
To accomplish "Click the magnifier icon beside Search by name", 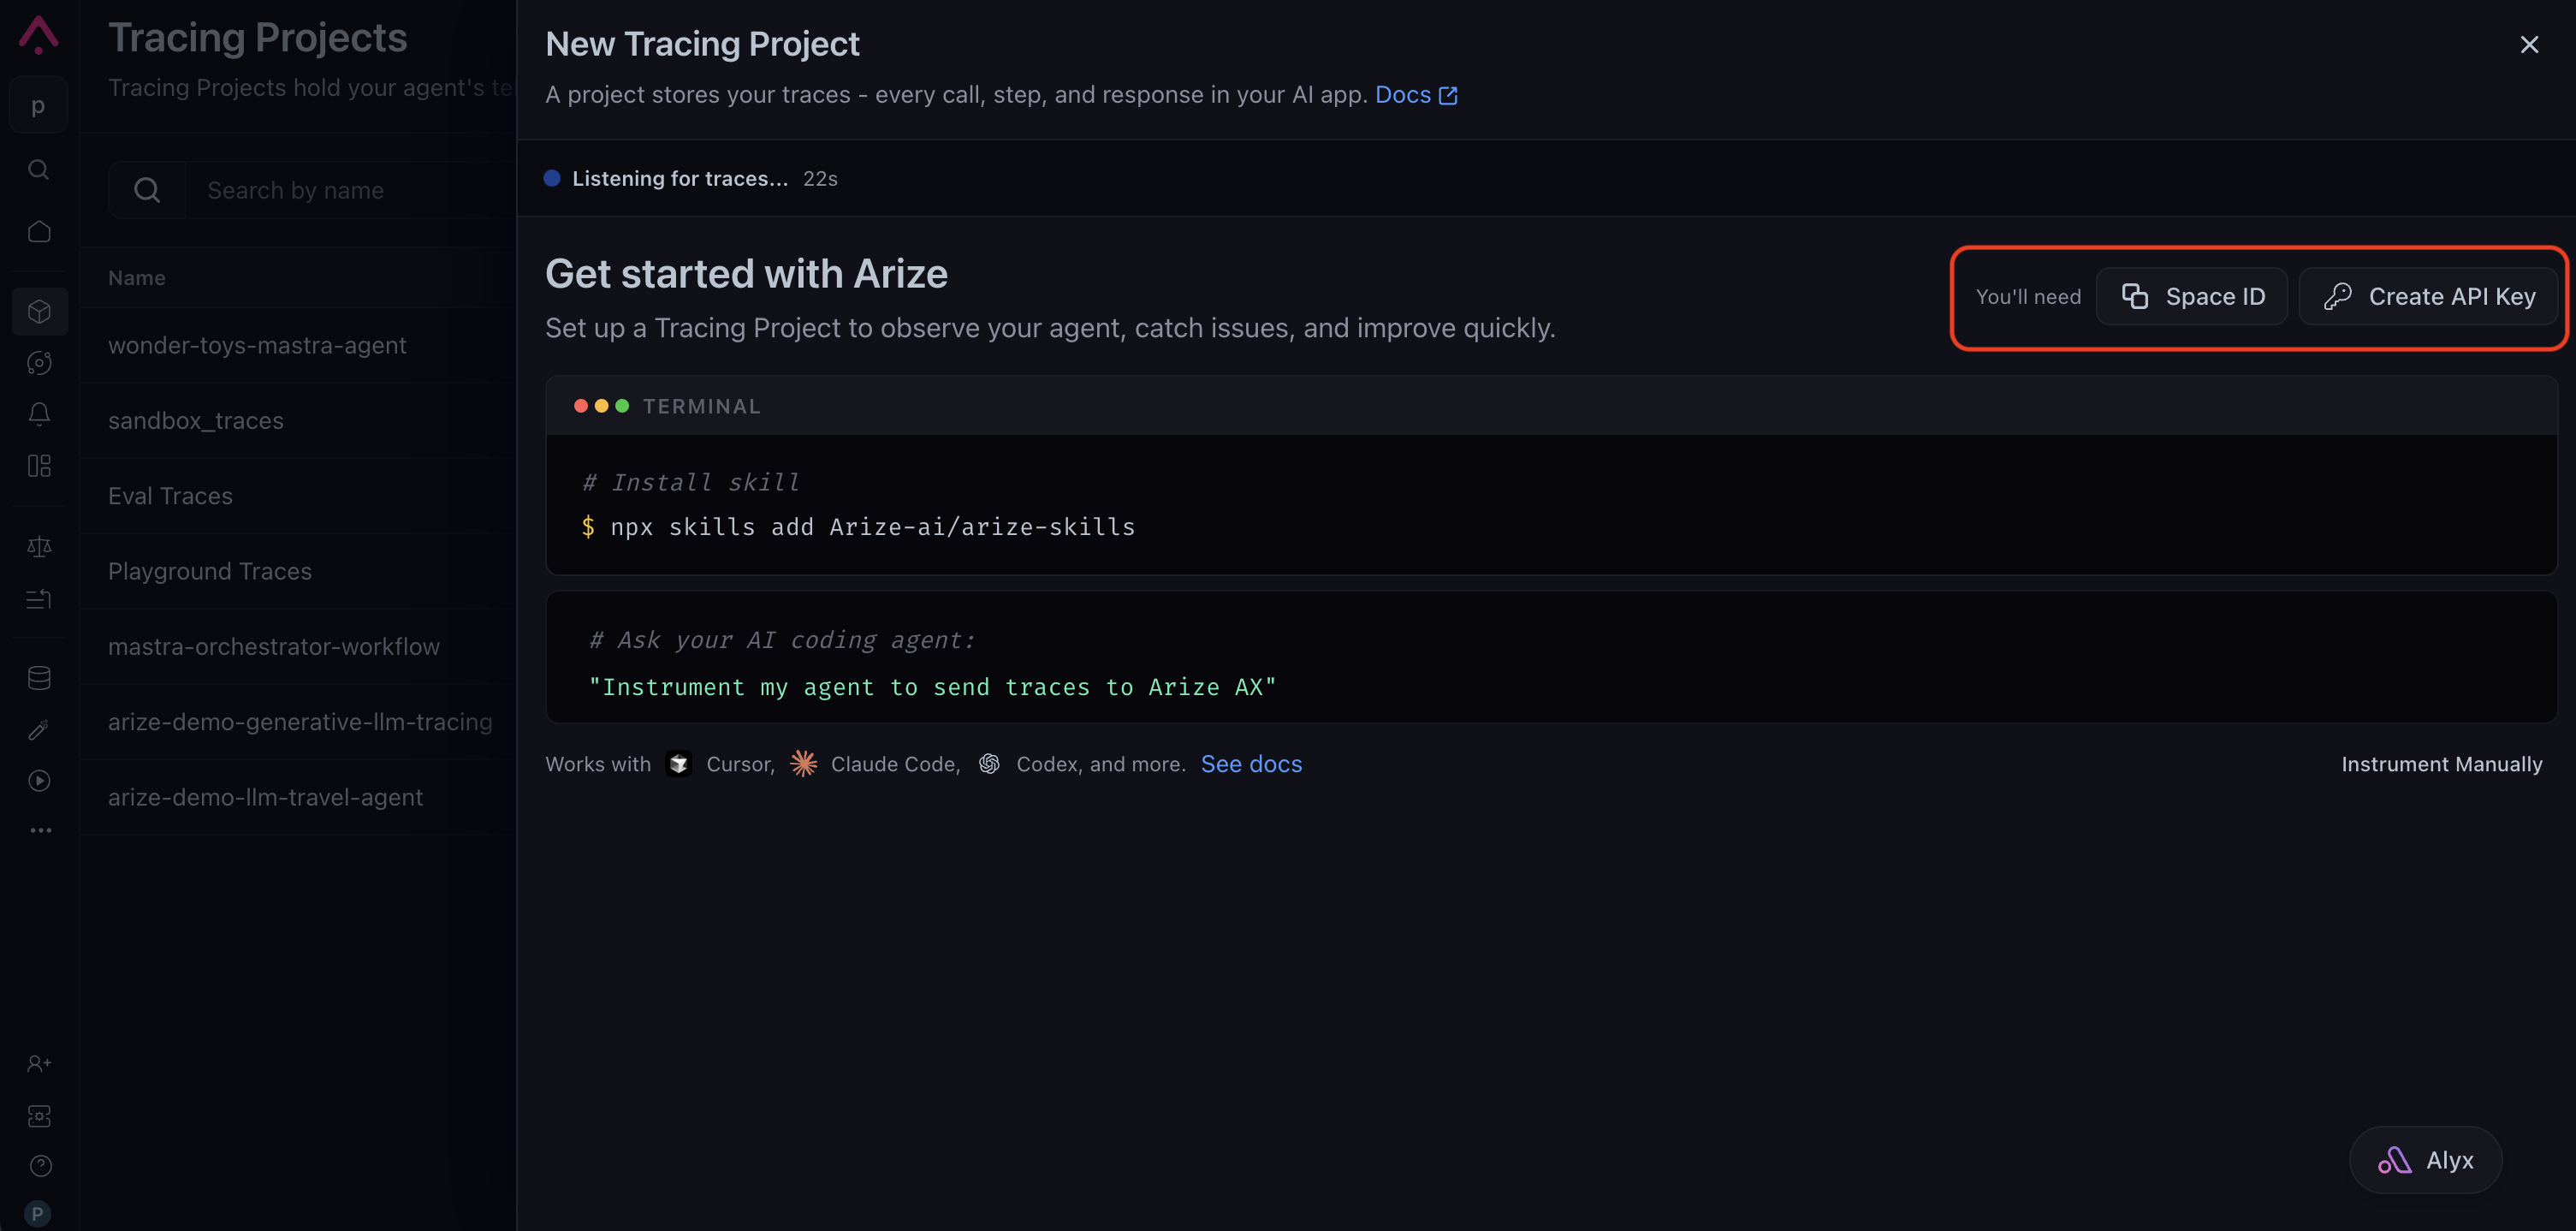I will pyautogui.click(x=147, y=190).
